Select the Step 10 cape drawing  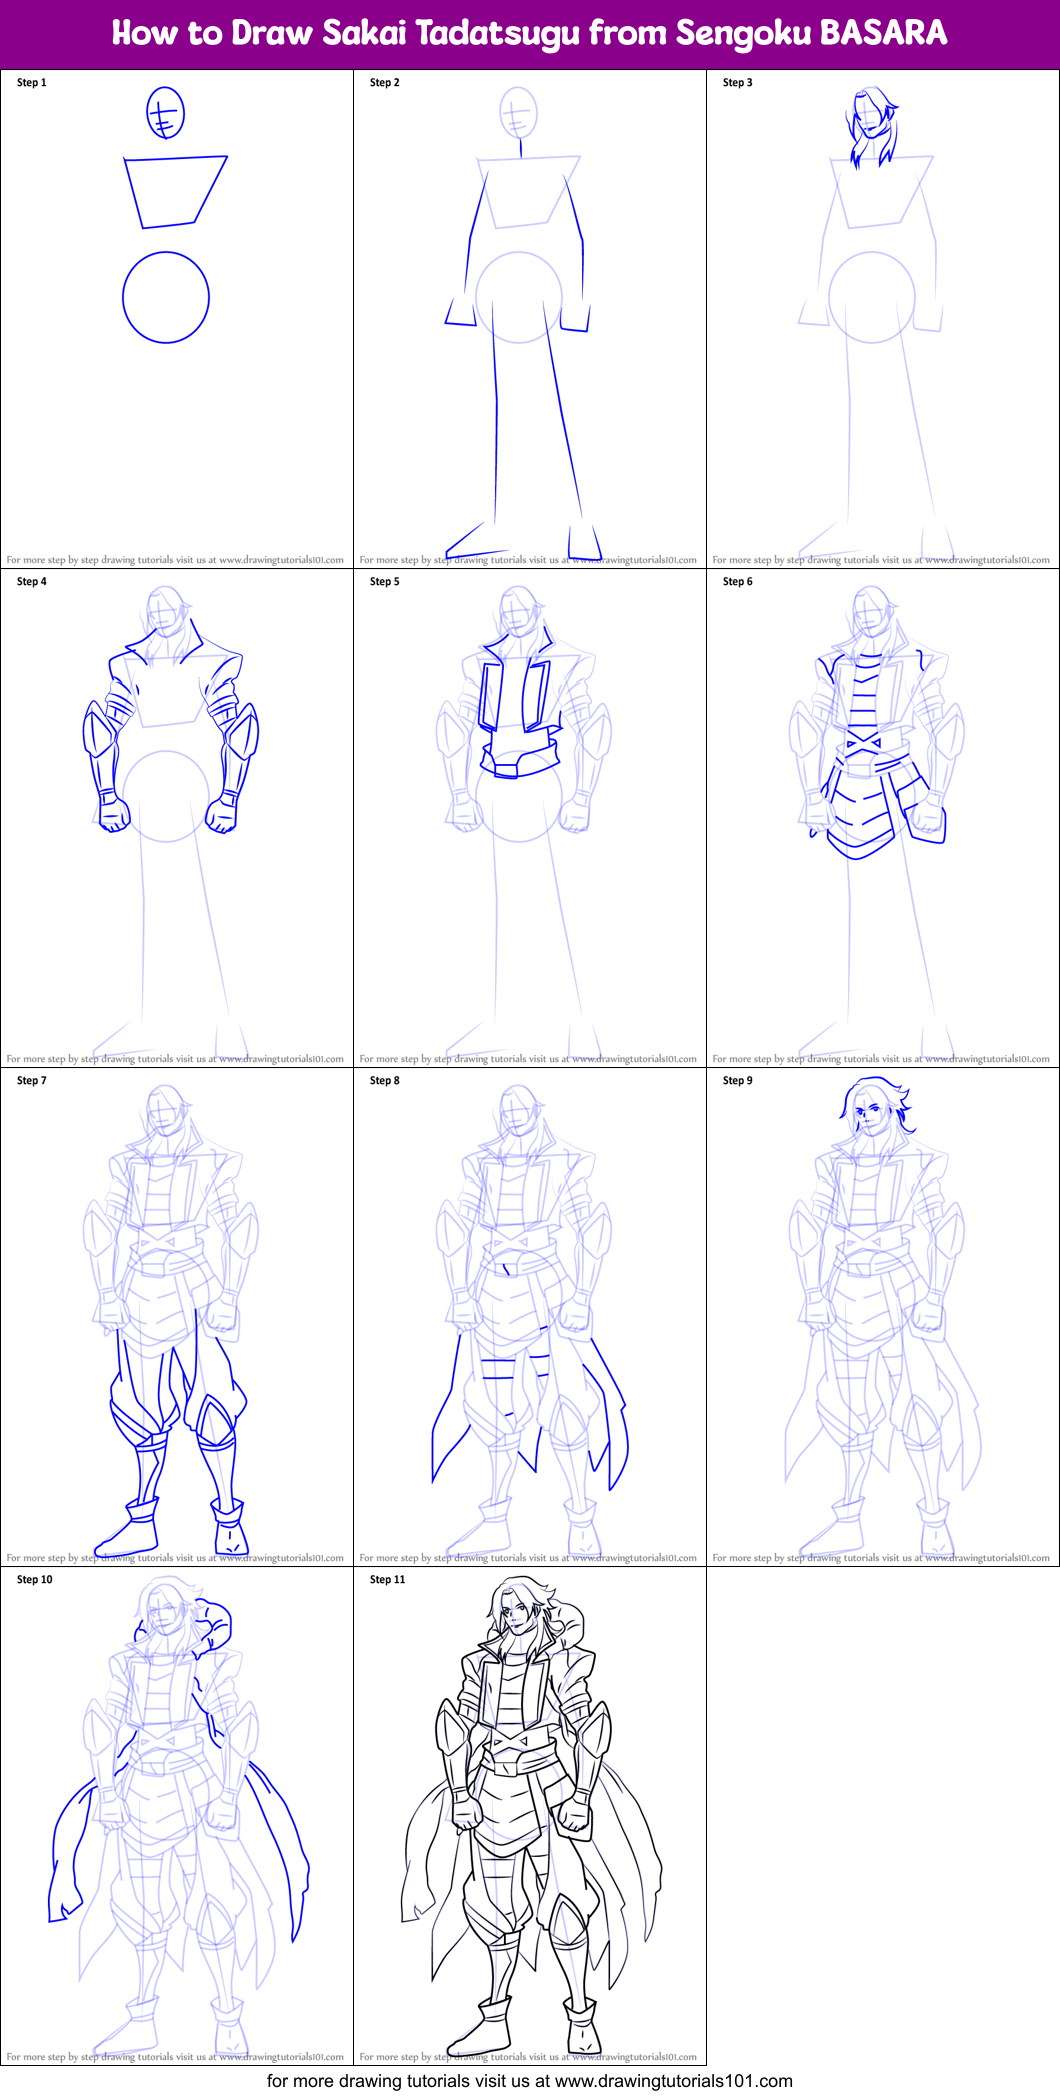tap(176, 1816)
